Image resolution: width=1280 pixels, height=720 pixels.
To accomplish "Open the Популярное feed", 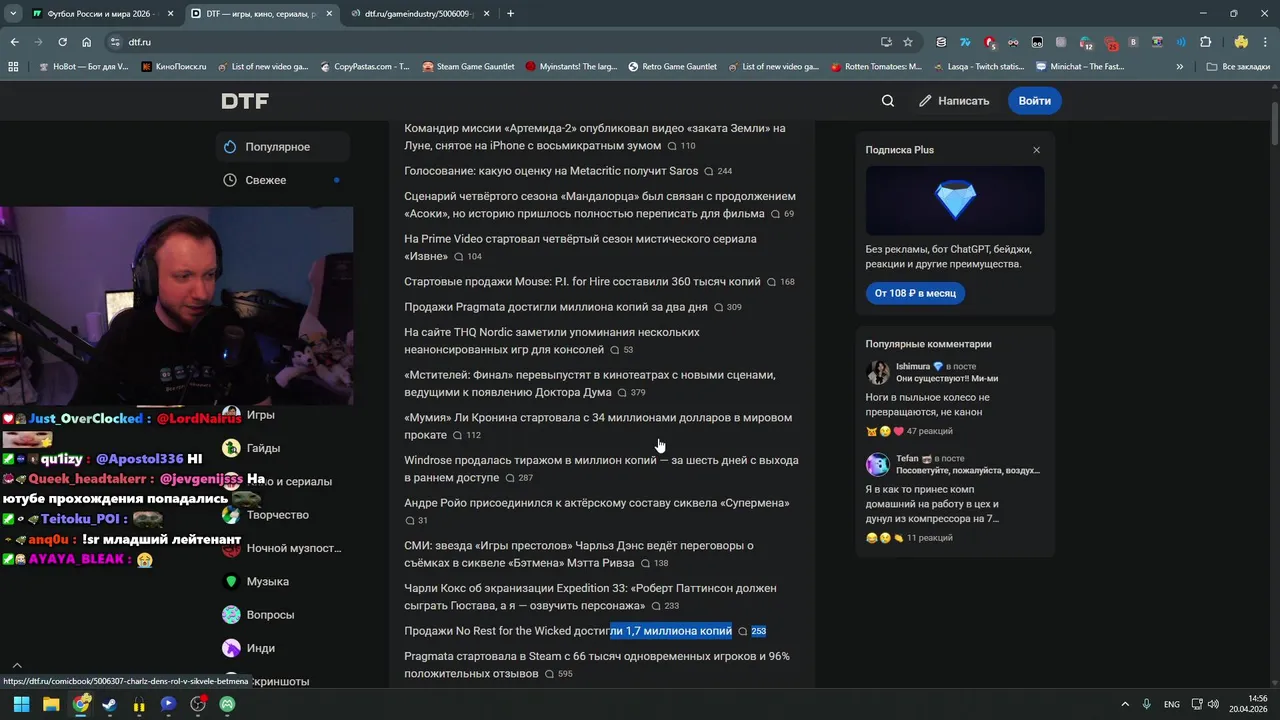I will [x=283, y=147].
